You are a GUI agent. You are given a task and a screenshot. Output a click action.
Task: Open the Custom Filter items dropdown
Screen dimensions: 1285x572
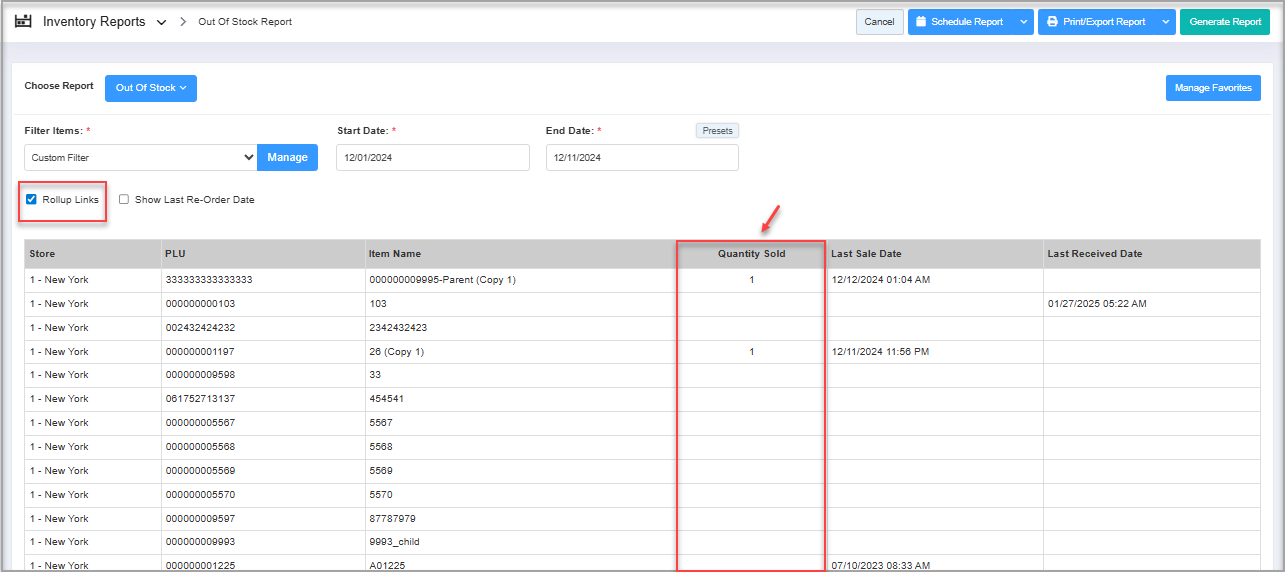[140, 157]
